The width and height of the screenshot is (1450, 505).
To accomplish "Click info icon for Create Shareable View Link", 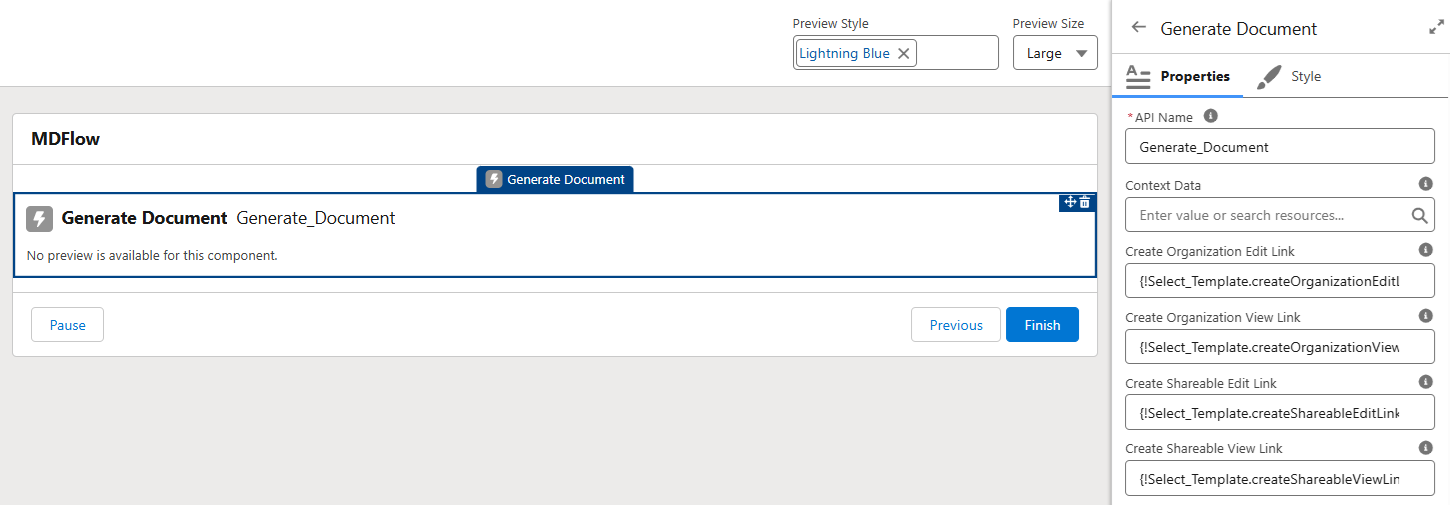I will click(x=1426, y=448).
